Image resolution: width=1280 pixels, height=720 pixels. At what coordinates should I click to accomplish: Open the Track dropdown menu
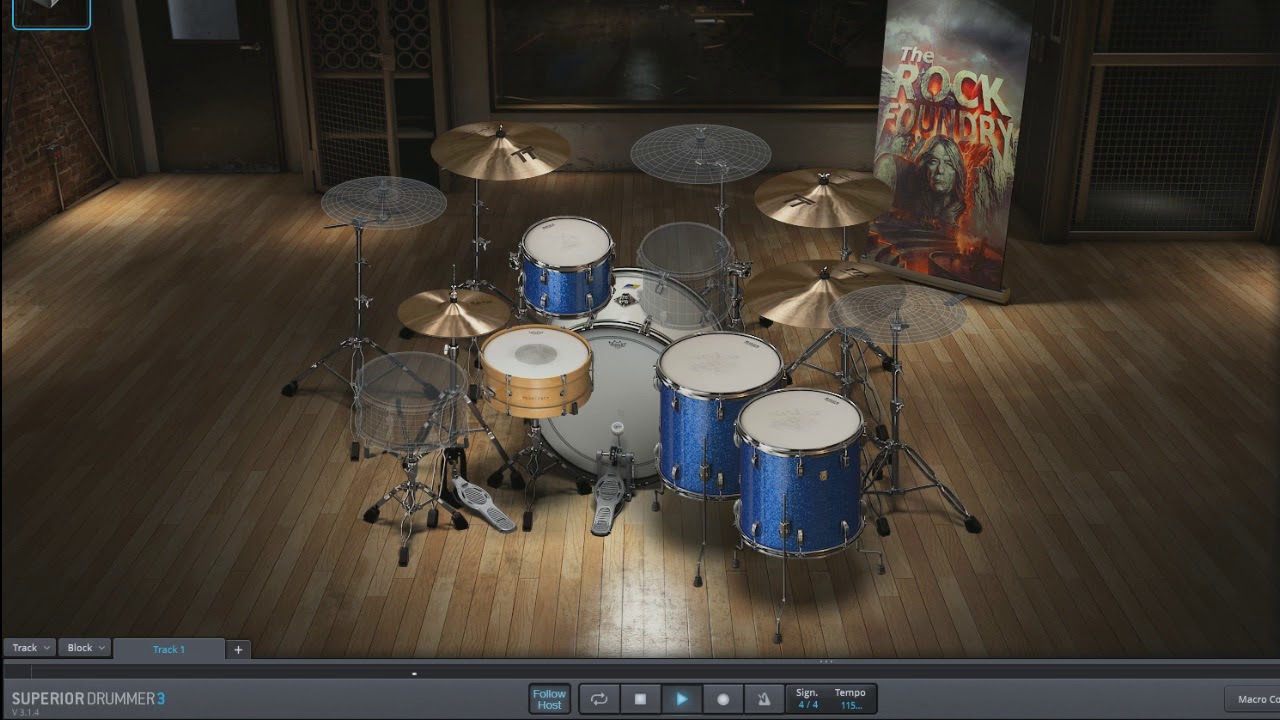29,648
